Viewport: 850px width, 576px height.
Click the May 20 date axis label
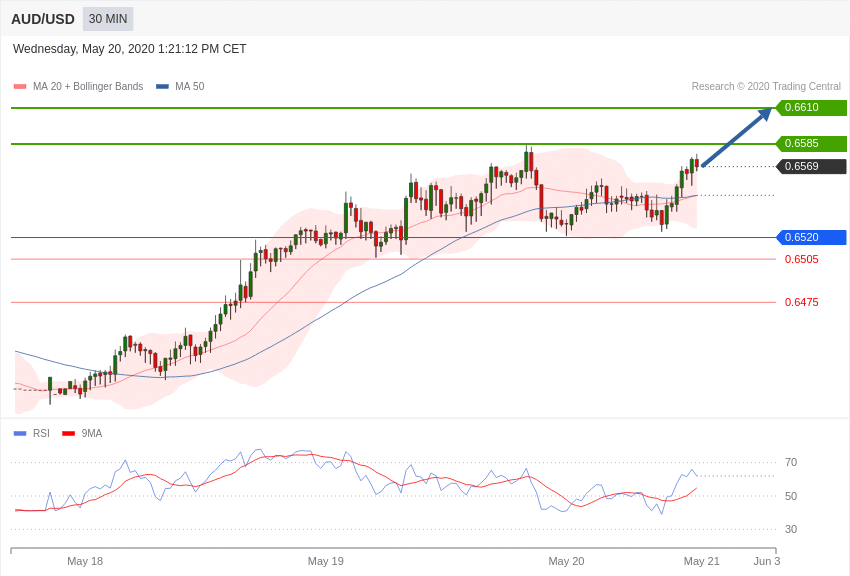pyautogui.click(x=566, y=561)
